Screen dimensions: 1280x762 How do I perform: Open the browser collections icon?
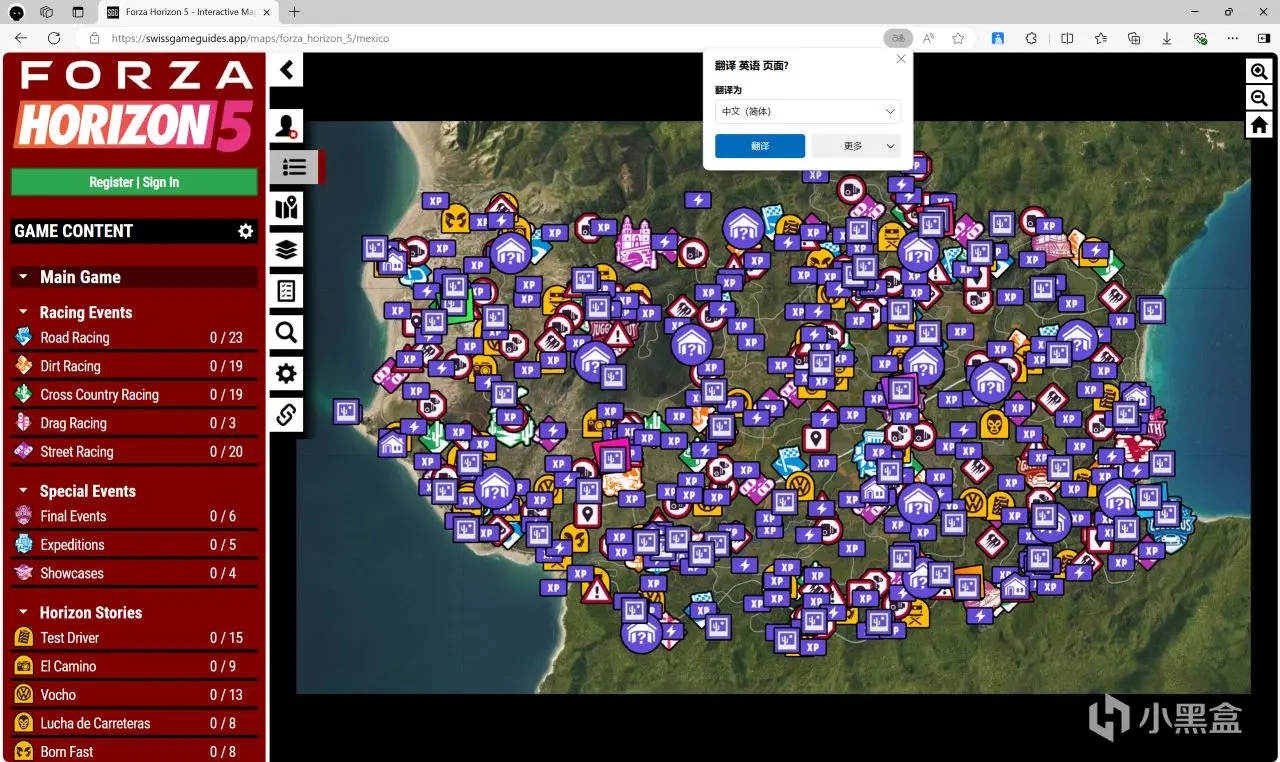coord(1134,38)
